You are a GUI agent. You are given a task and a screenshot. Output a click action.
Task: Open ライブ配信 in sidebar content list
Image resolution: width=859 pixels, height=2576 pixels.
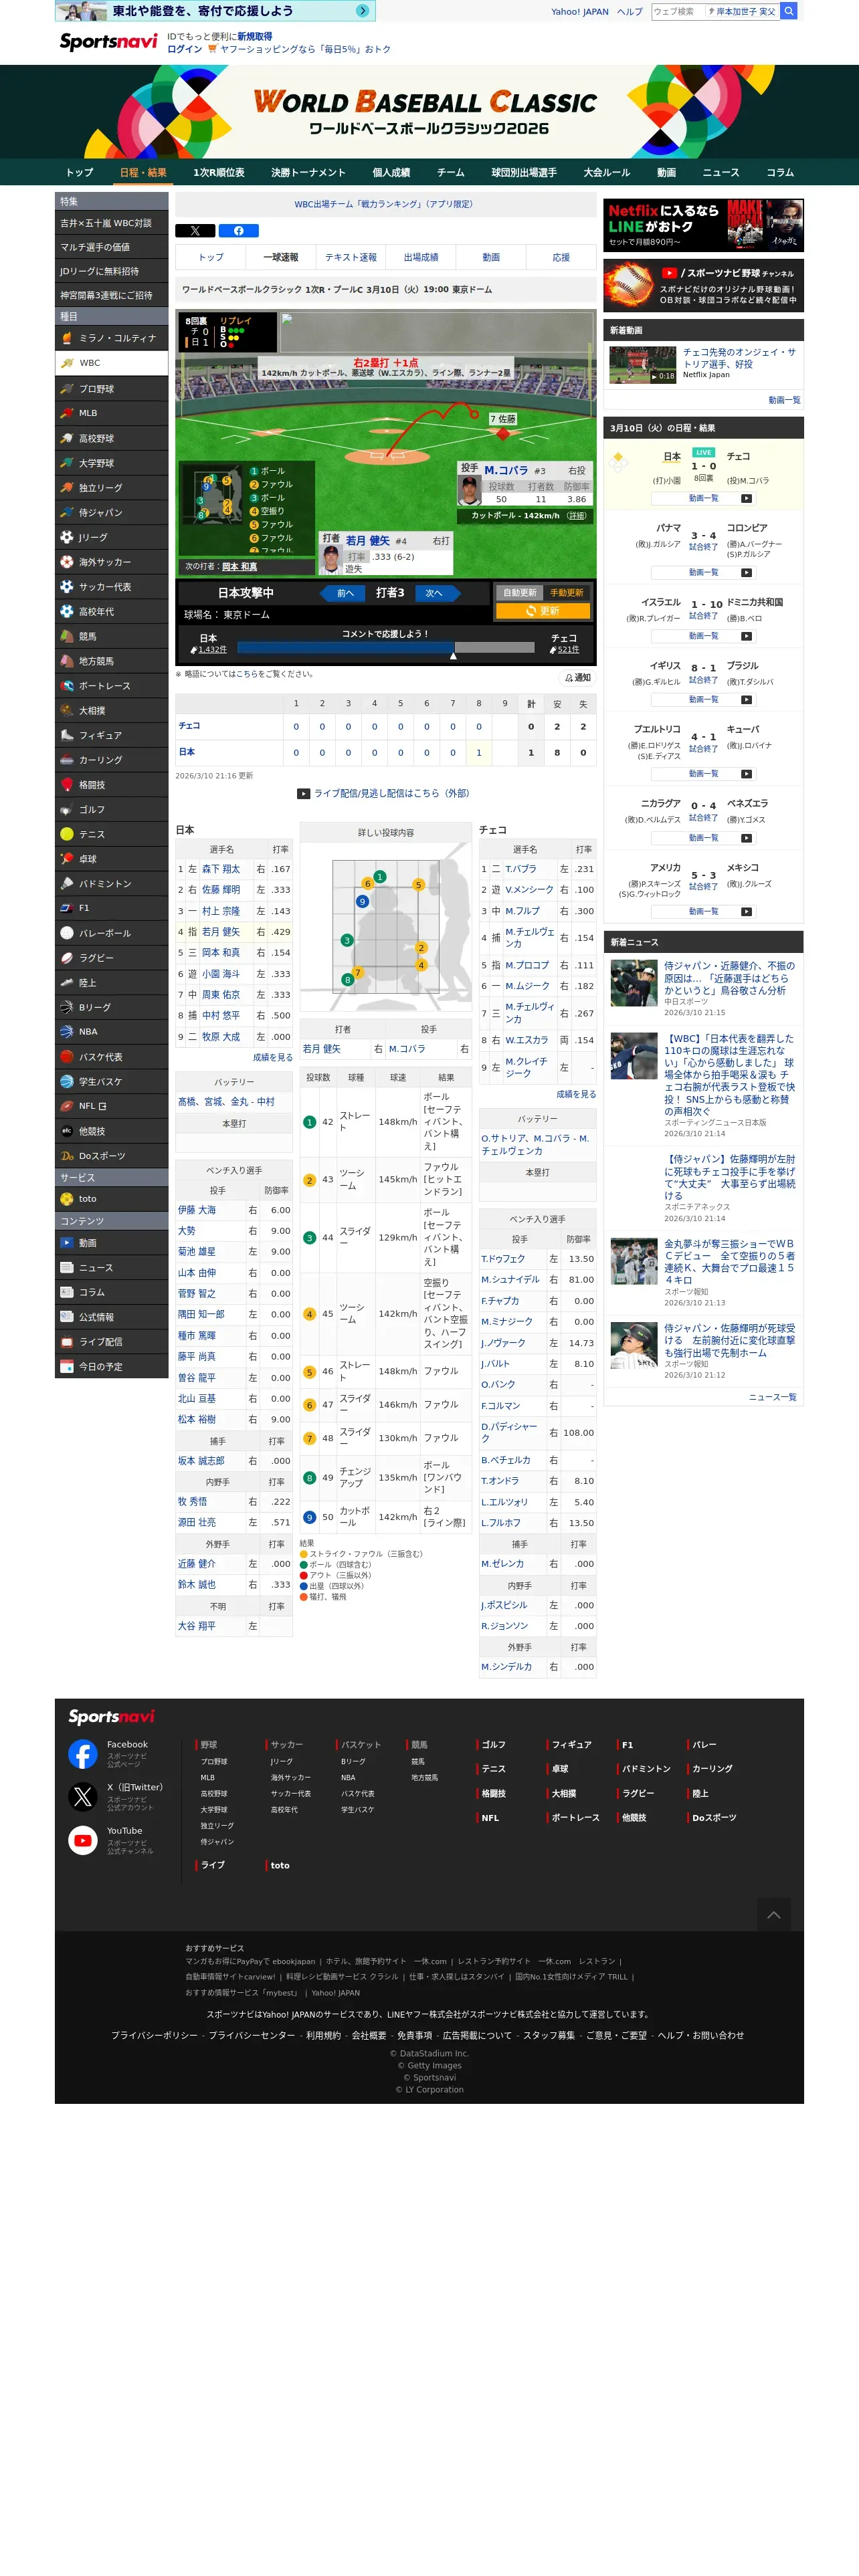pos(111,1341)
